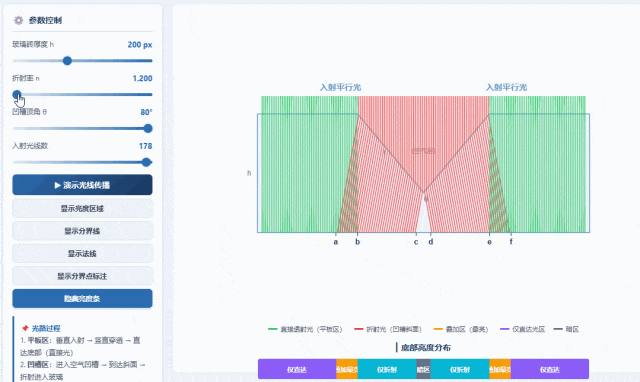640x382 pixels.
Task: Click the 凹槽顶角 θ slider thumb
Action: [148, 129]
